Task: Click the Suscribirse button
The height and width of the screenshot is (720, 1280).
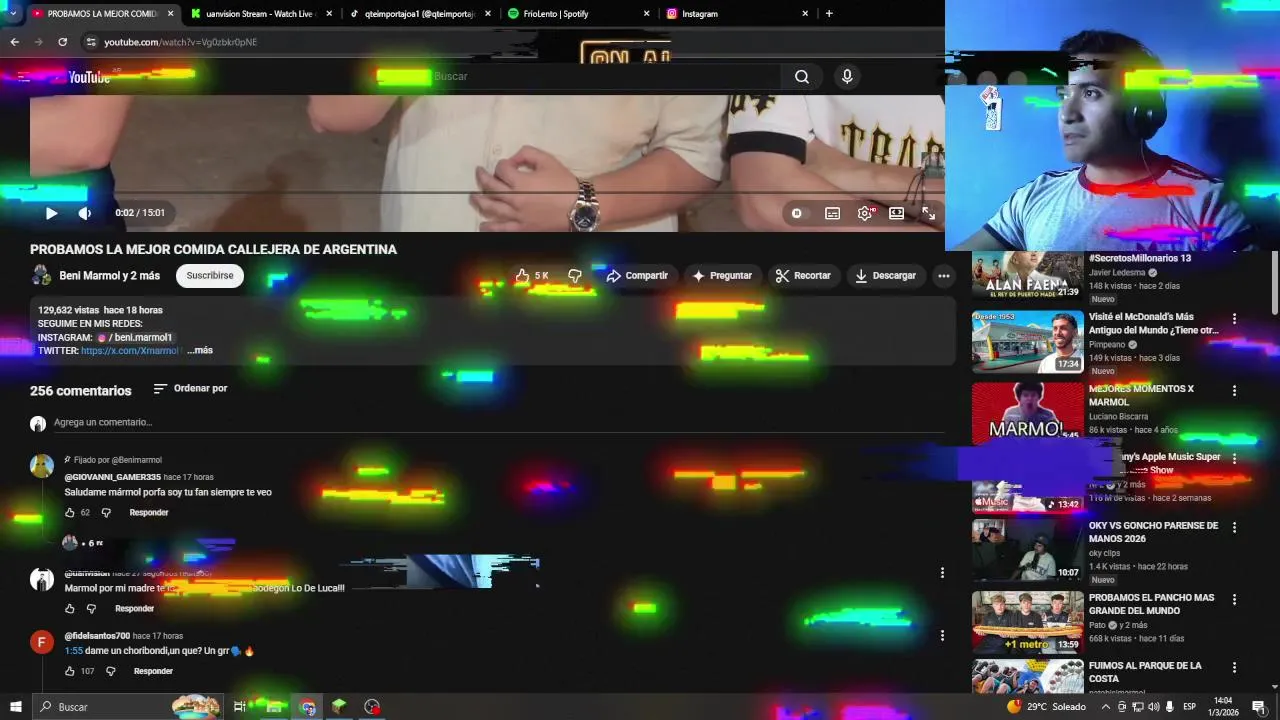Action: coord(210,276)
